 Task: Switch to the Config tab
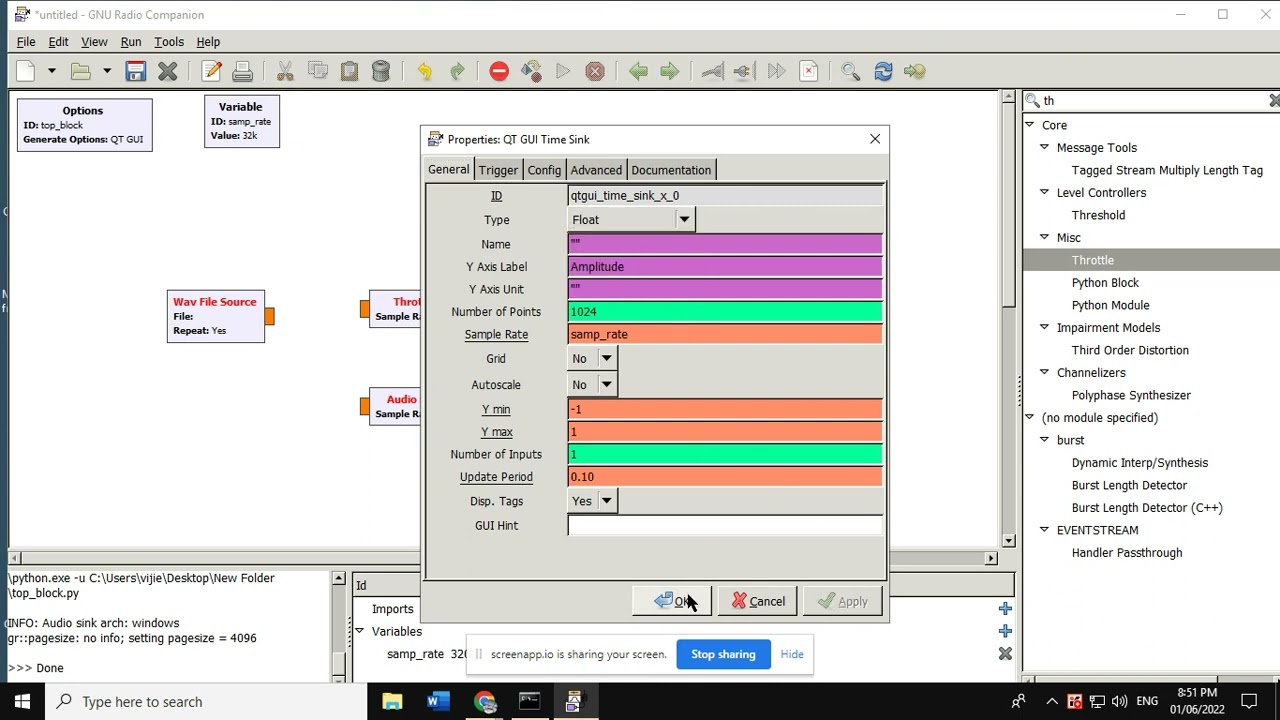[x=544, y=170]
